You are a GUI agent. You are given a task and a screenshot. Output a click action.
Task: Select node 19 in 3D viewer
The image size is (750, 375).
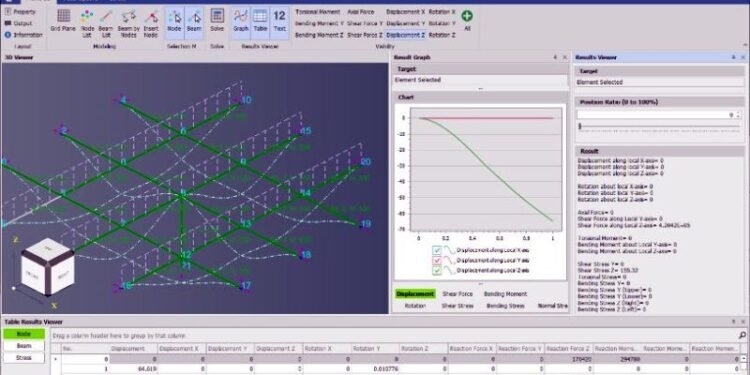pyautogui.click(x=366, y=224)
